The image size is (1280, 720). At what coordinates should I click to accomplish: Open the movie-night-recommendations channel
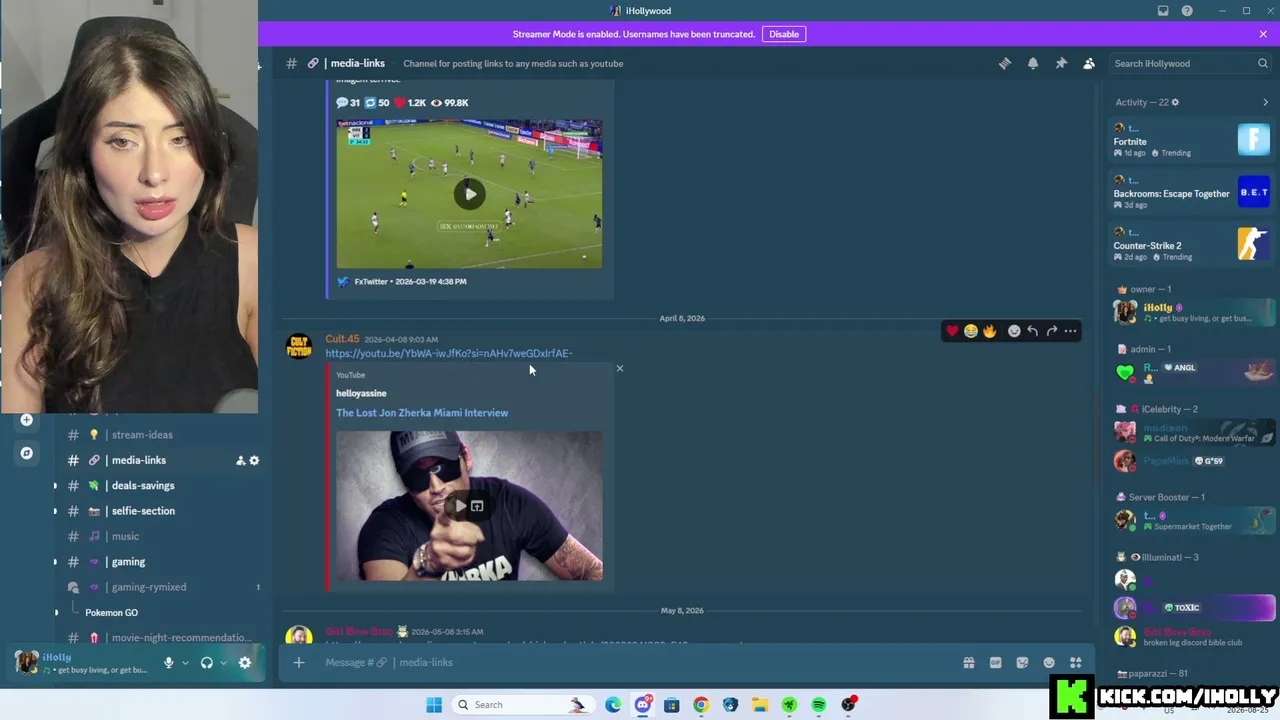(x=181, y=637)
